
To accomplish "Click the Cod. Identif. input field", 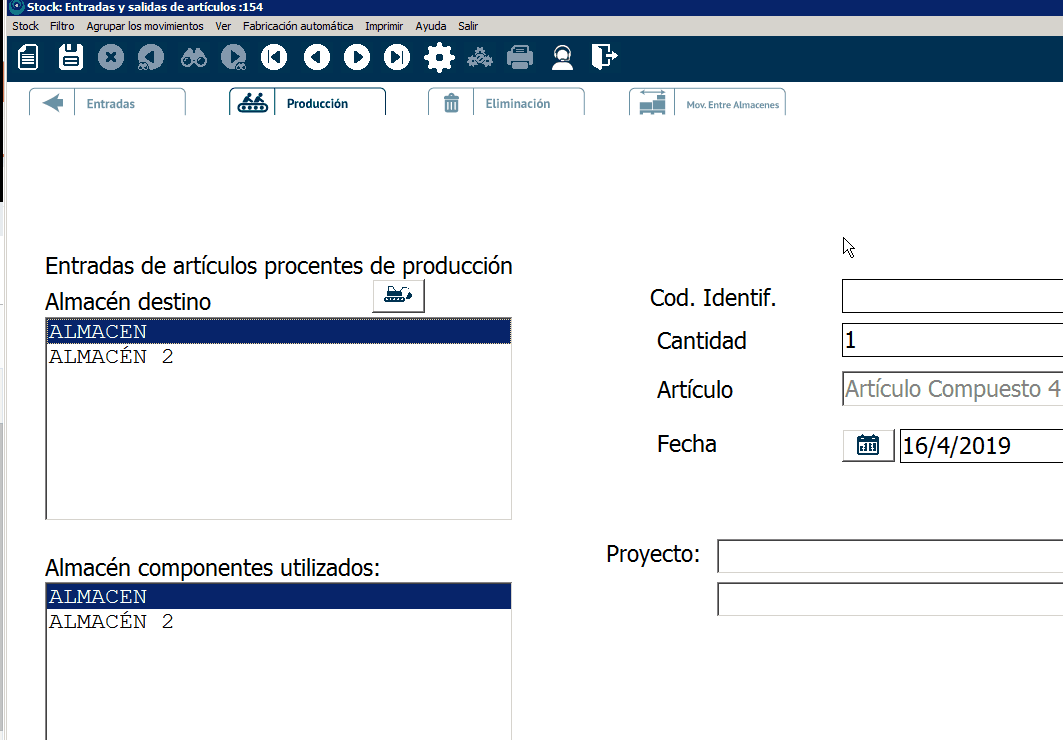I will point(951,297).
